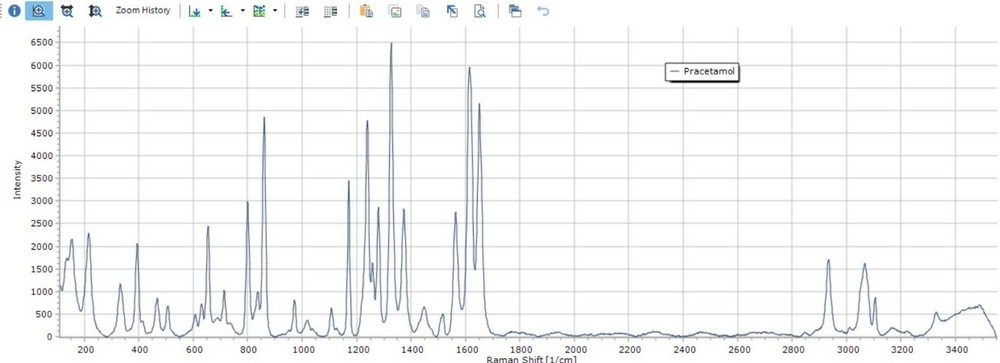Screen dimensions: 1000x363
Task: Expand the stacked spectra display dropdown arrow
Action: tap(274, 11)
